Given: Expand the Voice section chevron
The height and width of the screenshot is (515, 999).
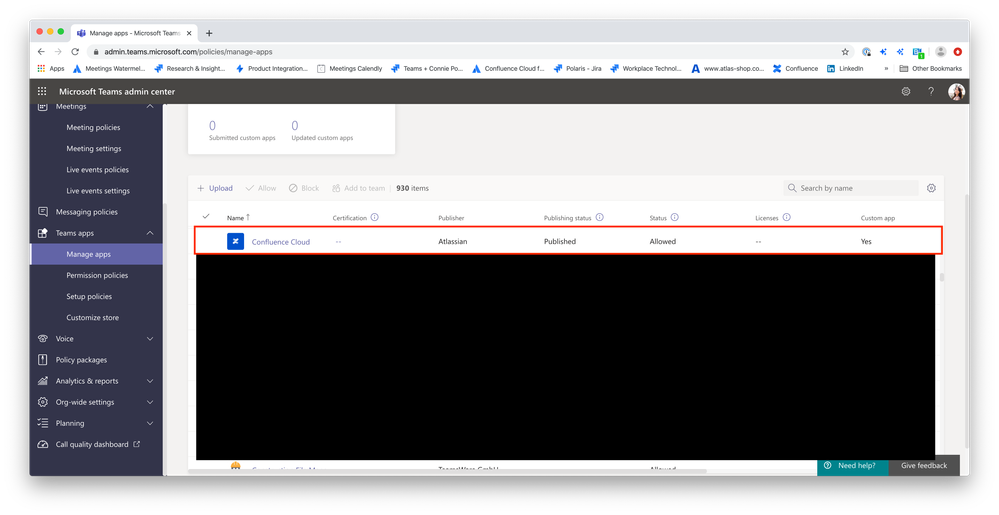Looking at the screenshot, I should click(150, 338).
